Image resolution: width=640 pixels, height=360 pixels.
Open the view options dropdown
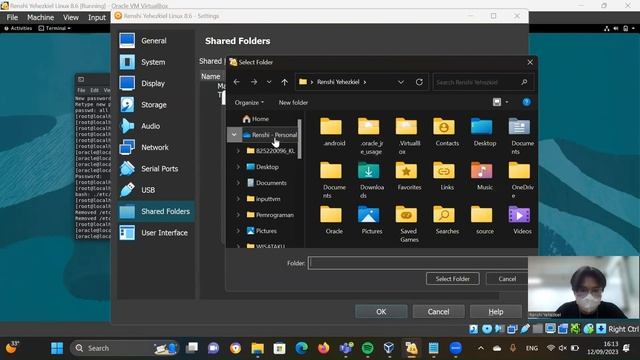click(507, 102)
